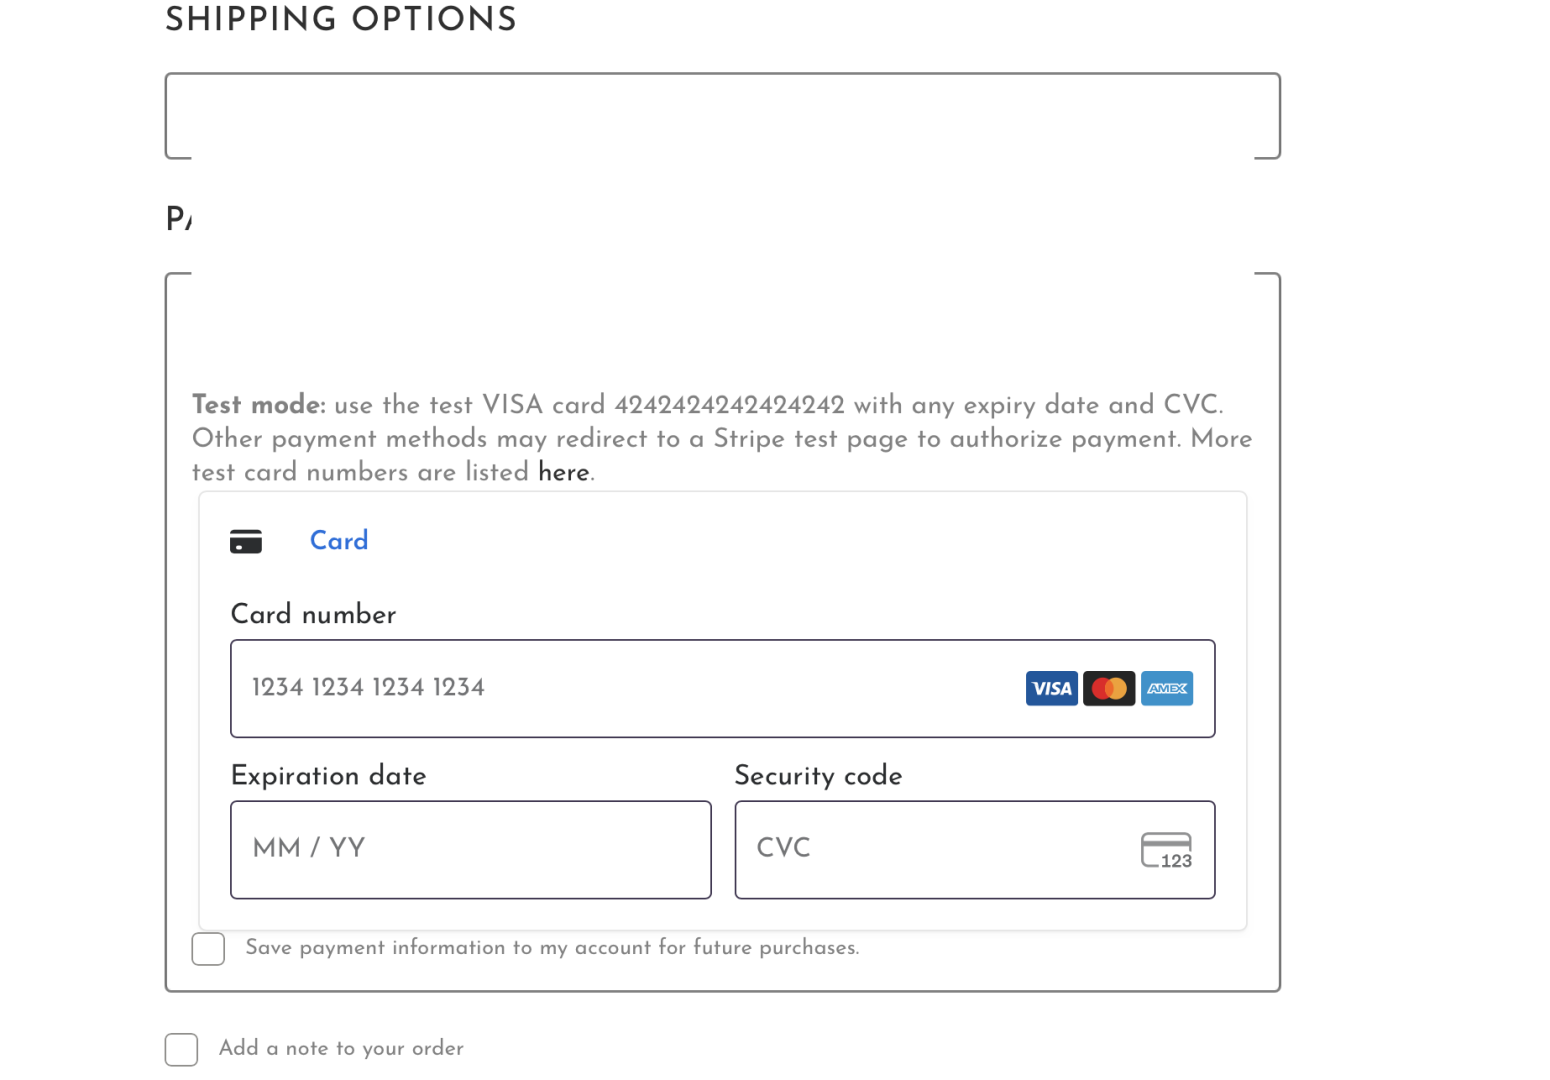Click the VISA logo icon

click(1051, 689)
